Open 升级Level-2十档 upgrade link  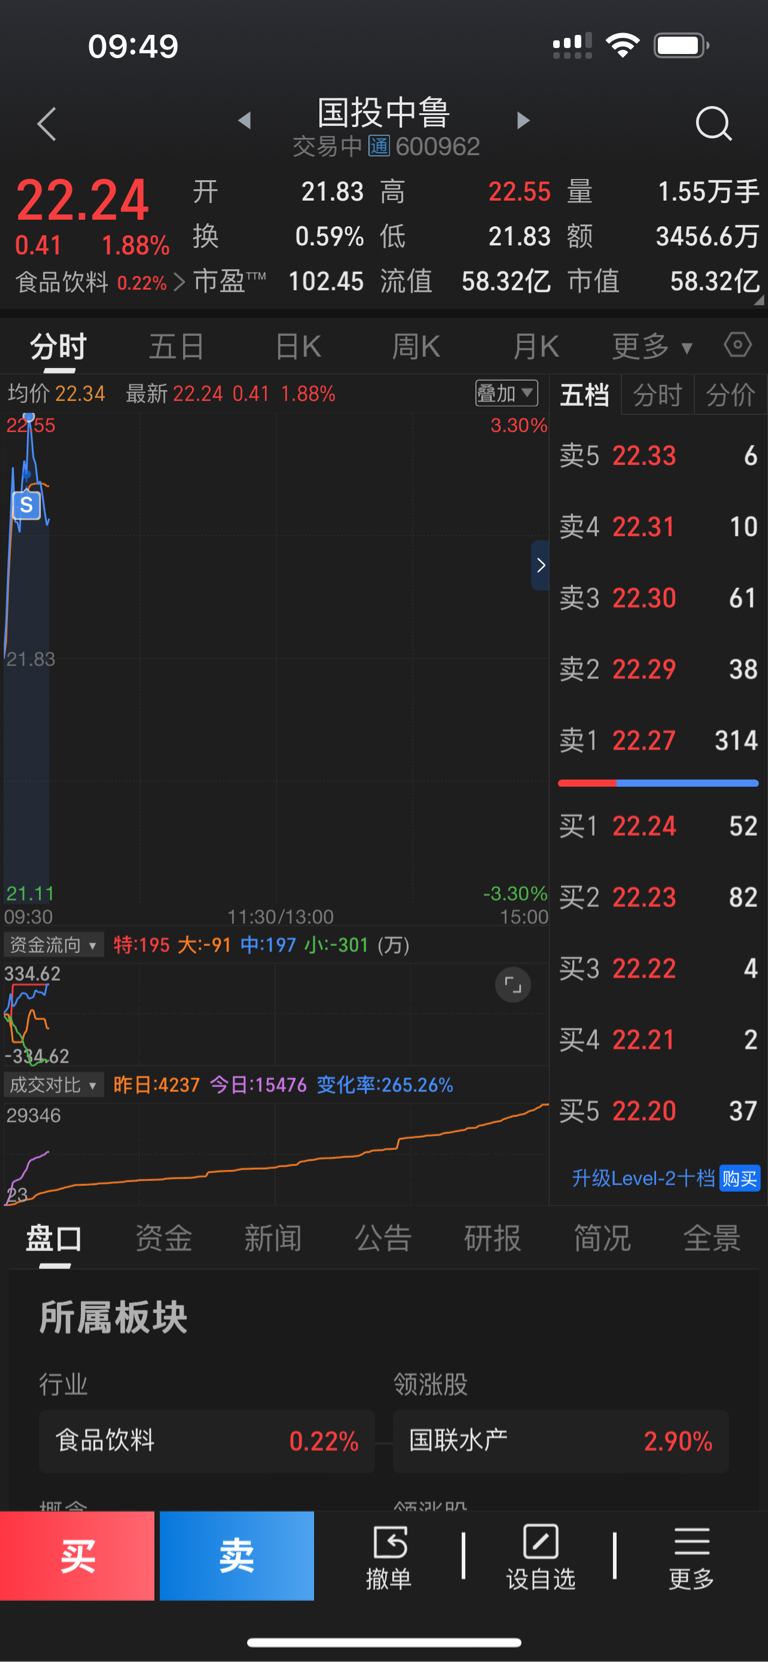643,1179
